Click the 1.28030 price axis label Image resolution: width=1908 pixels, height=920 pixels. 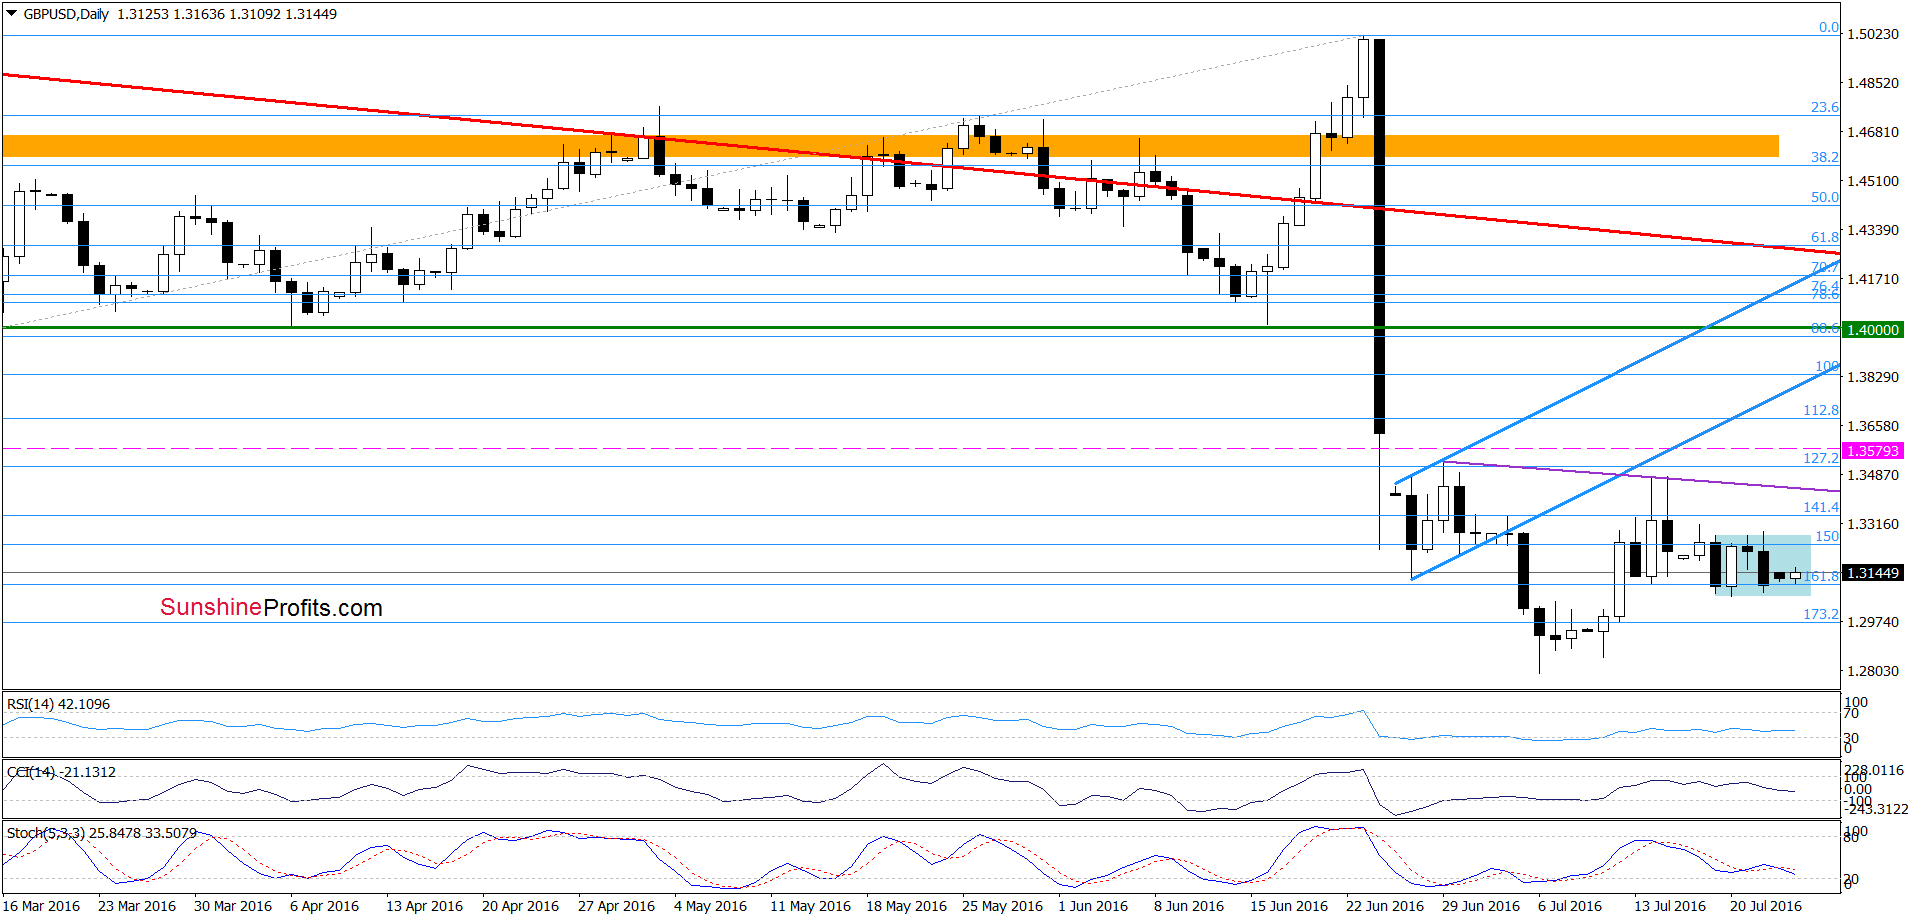coord(1872,671)
